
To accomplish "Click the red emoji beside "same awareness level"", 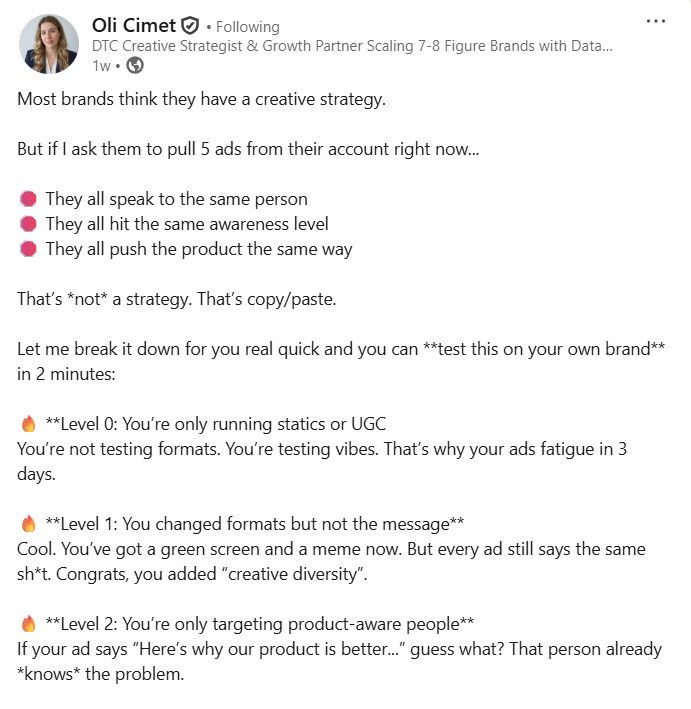I will pyautogui.click(x=28, y=224).
